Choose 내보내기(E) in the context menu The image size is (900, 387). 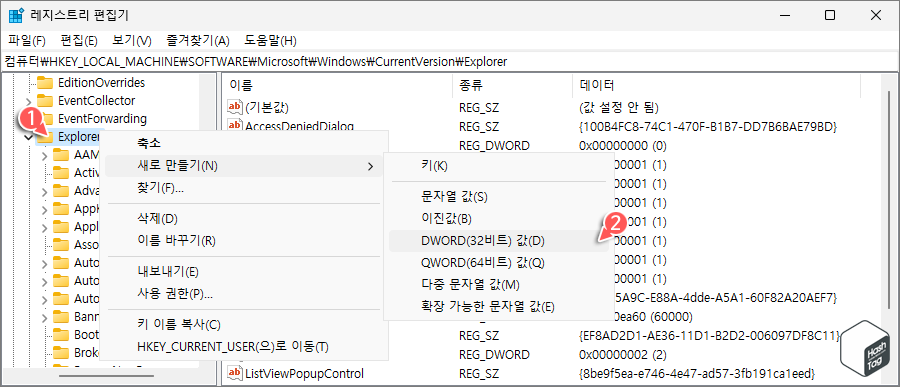244,272
